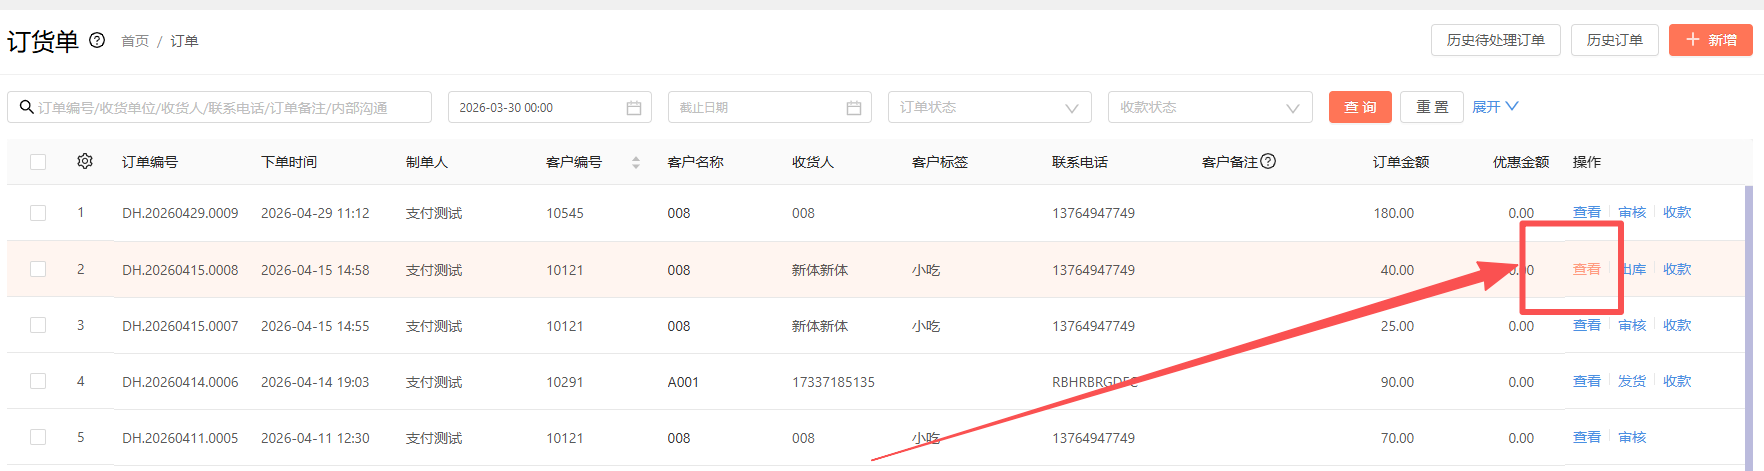The image size is (1764, 471).
Task: Click the table vertical scrollbar
Action: point(1748,328)
